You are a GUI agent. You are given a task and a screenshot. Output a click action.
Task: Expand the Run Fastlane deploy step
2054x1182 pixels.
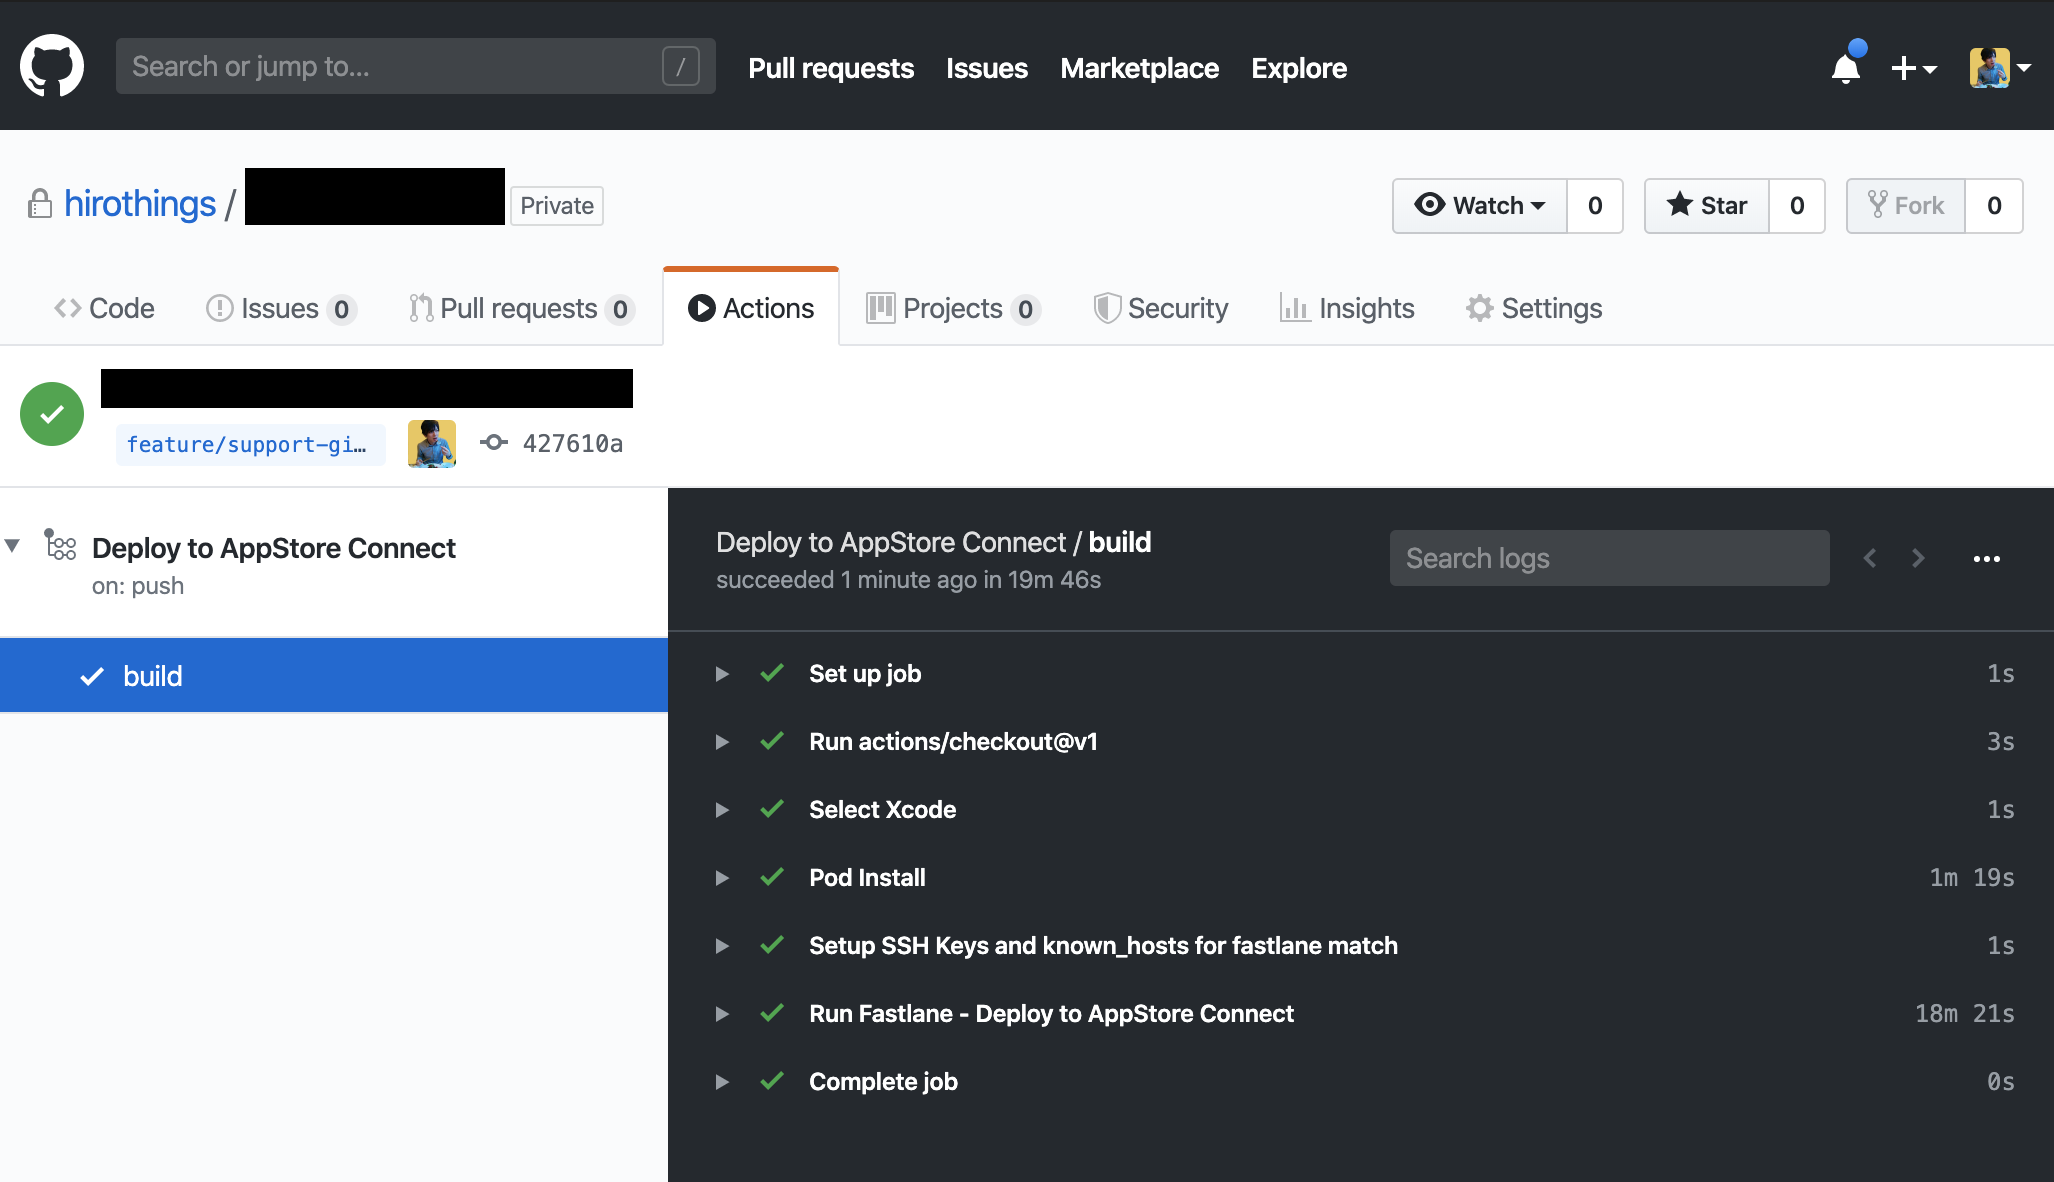point(722,1014)
